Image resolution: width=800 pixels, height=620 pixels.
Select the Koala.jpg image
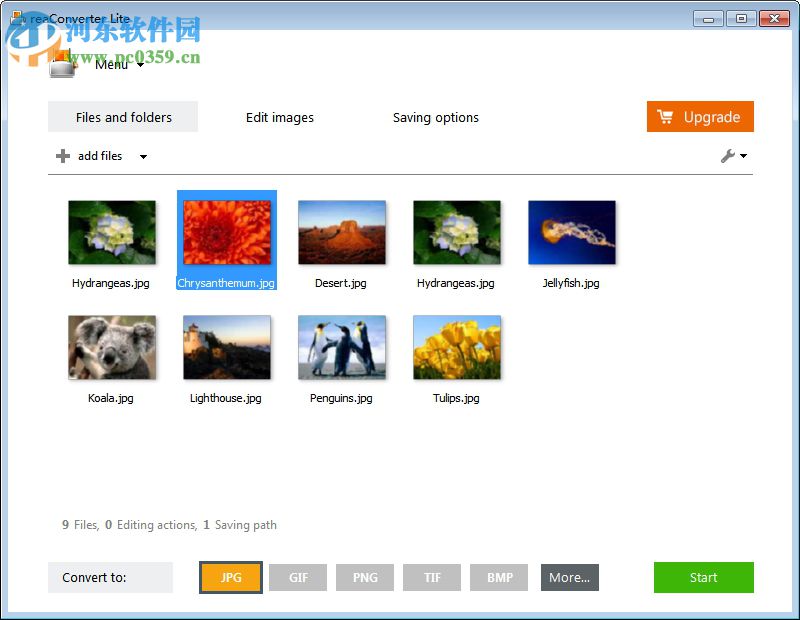coord(110,346)
